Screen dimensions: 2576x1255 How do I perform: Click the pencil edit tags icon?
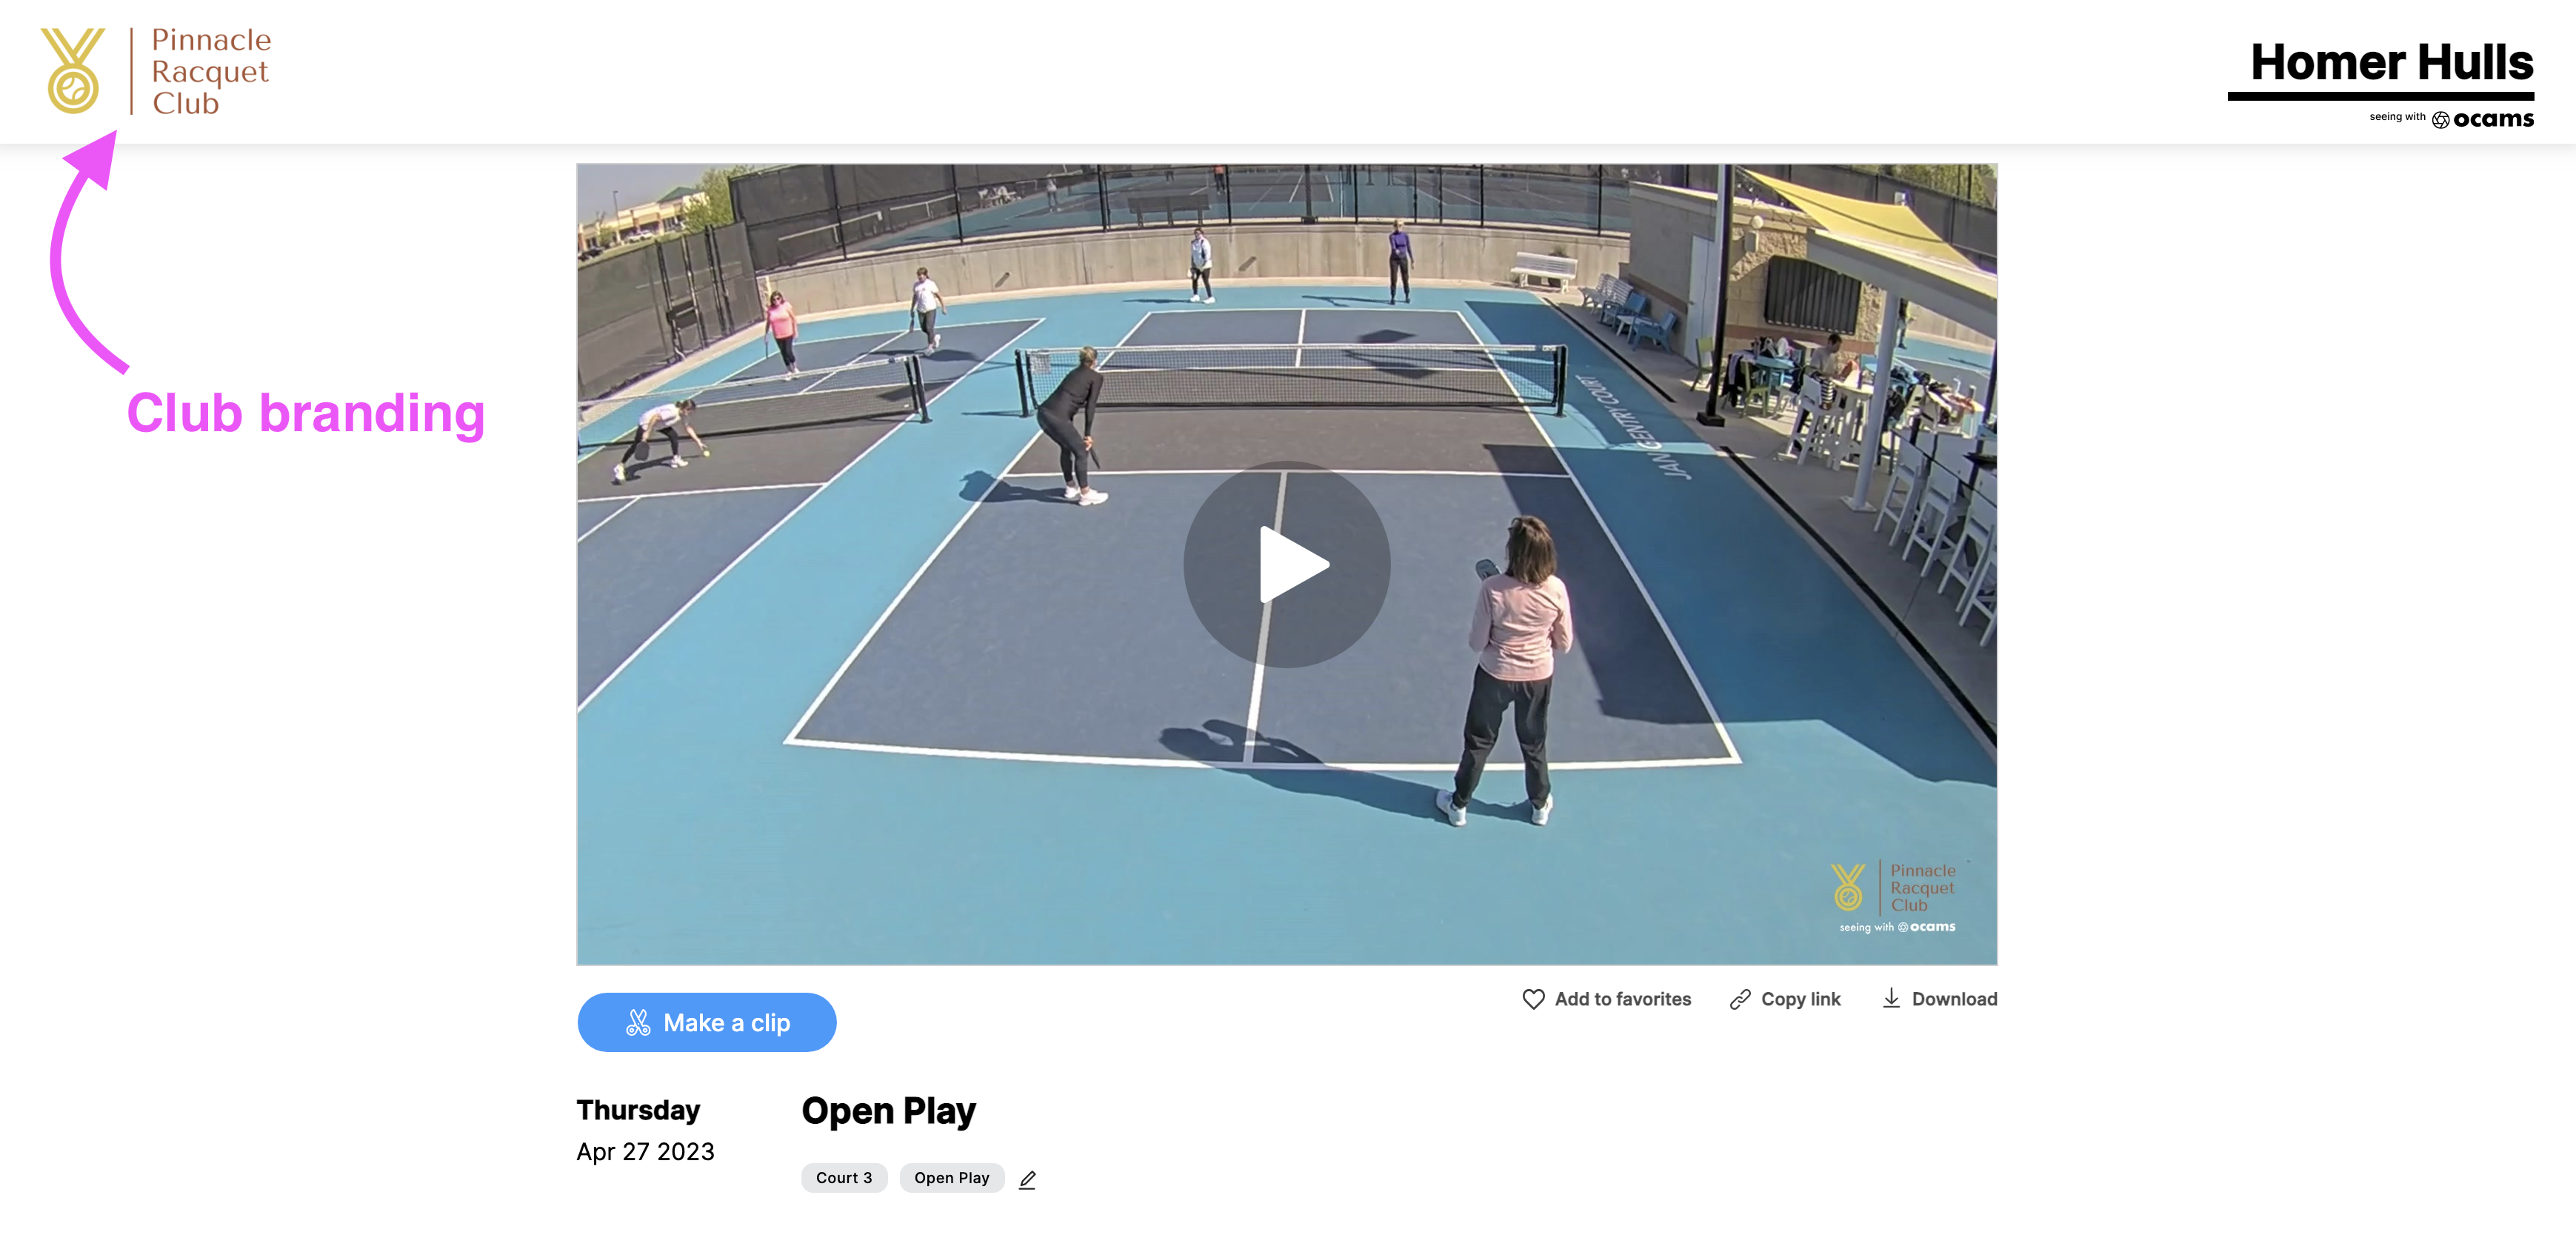1027,1179
